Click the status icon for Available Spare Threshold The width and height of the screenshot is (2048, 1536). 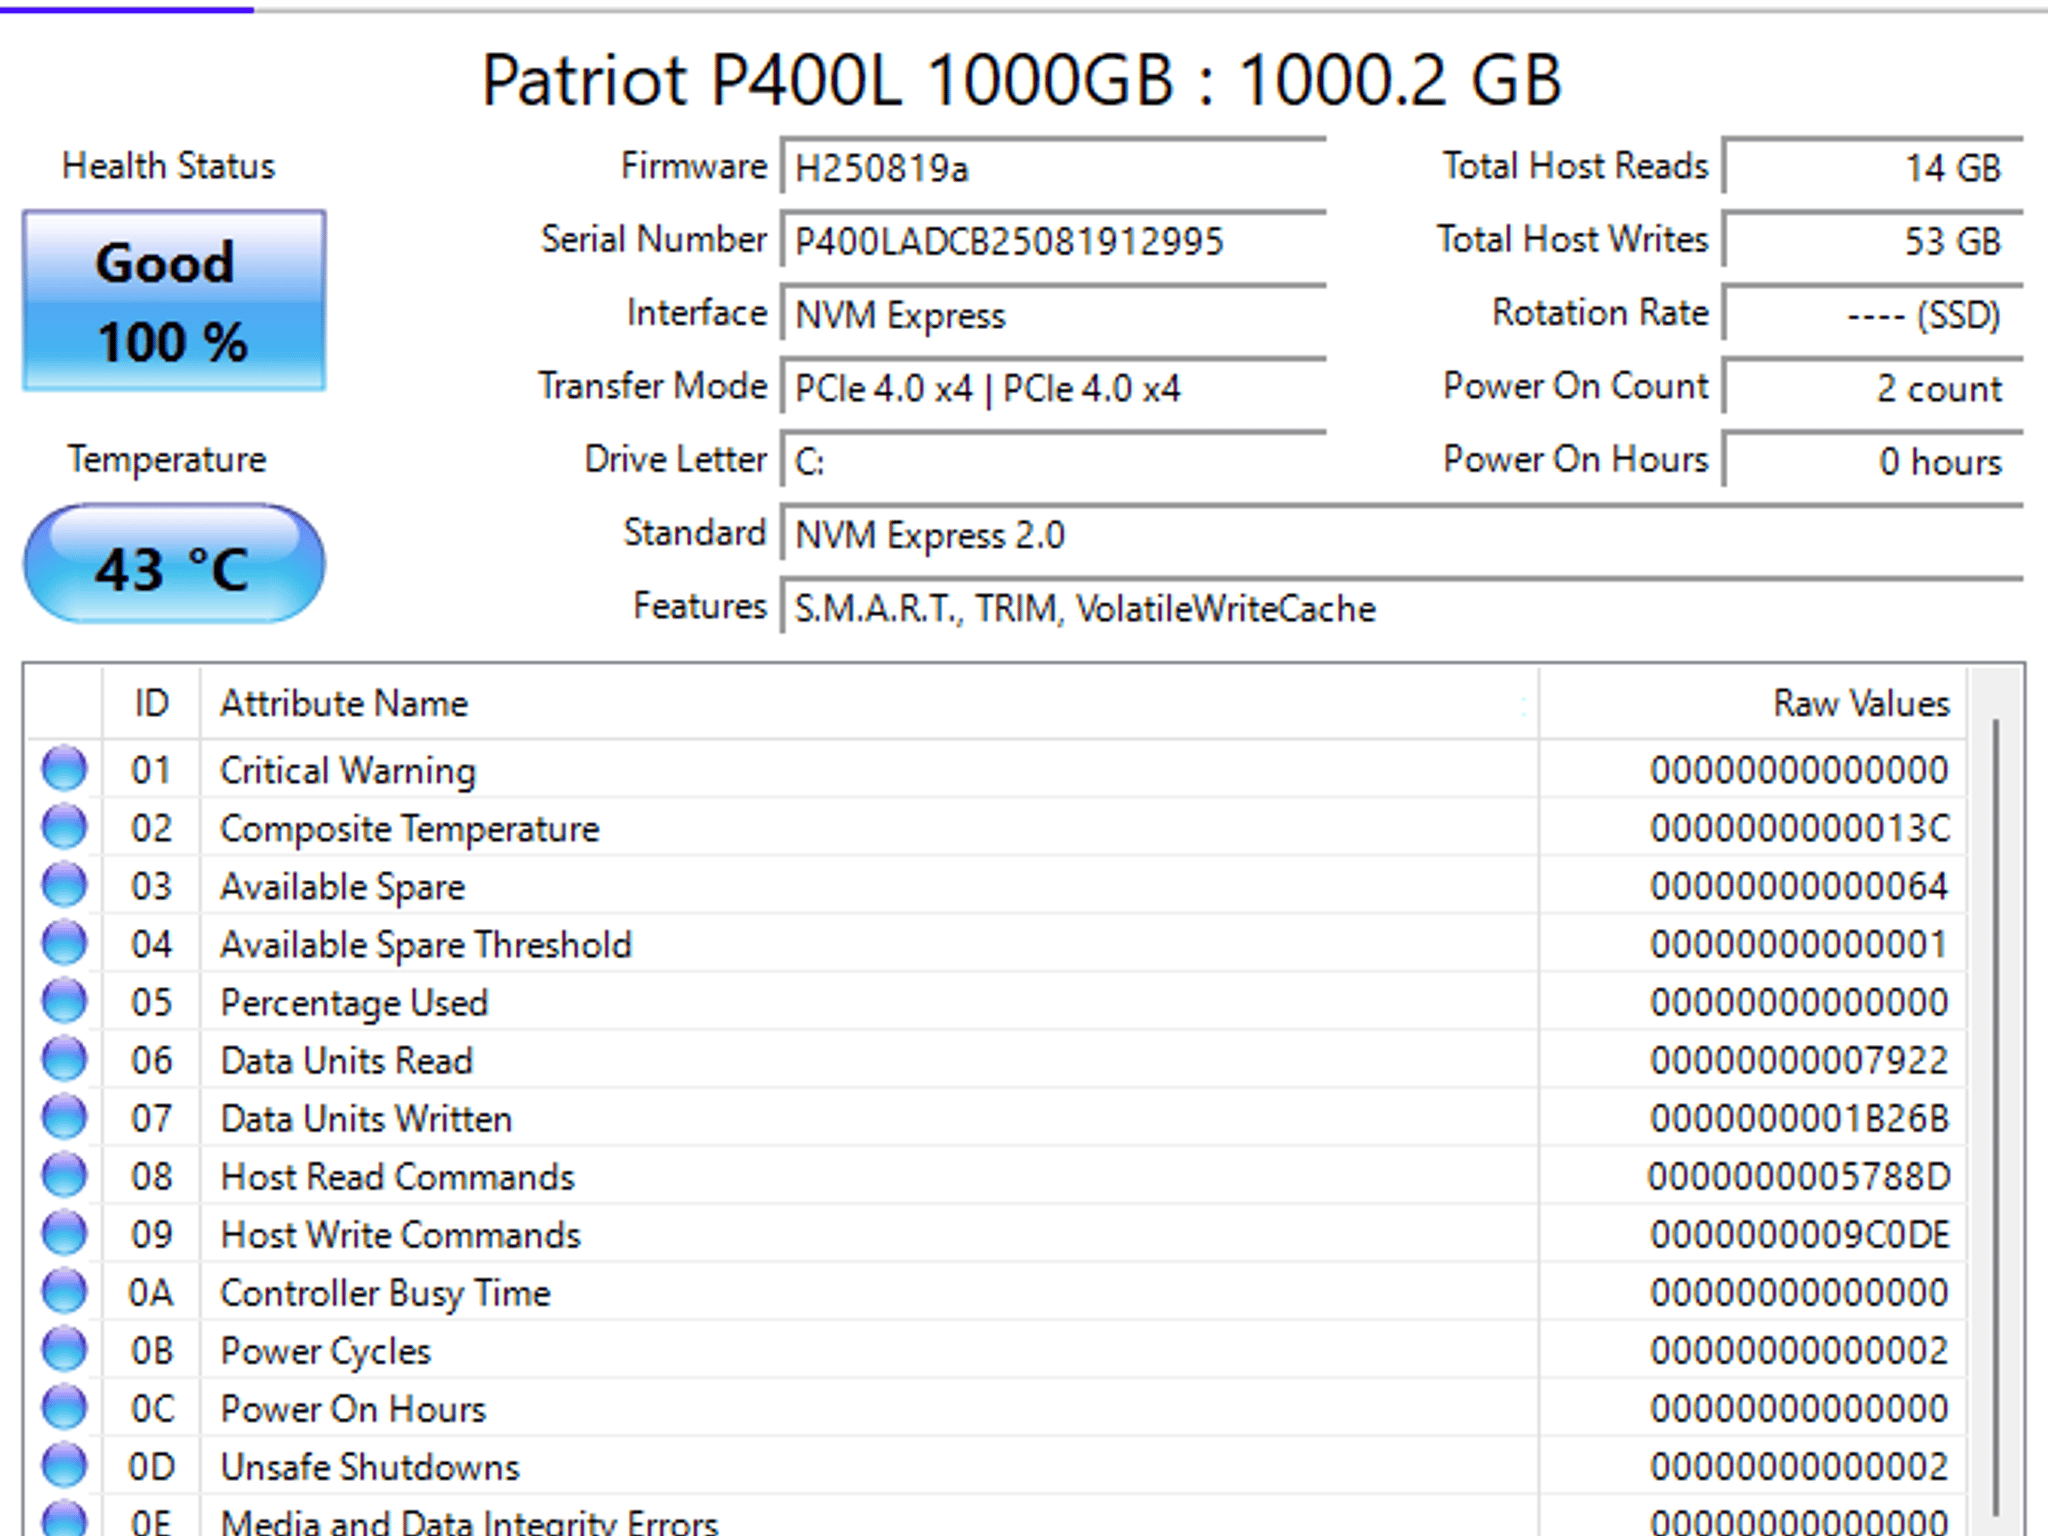click(x=65, y=943)
